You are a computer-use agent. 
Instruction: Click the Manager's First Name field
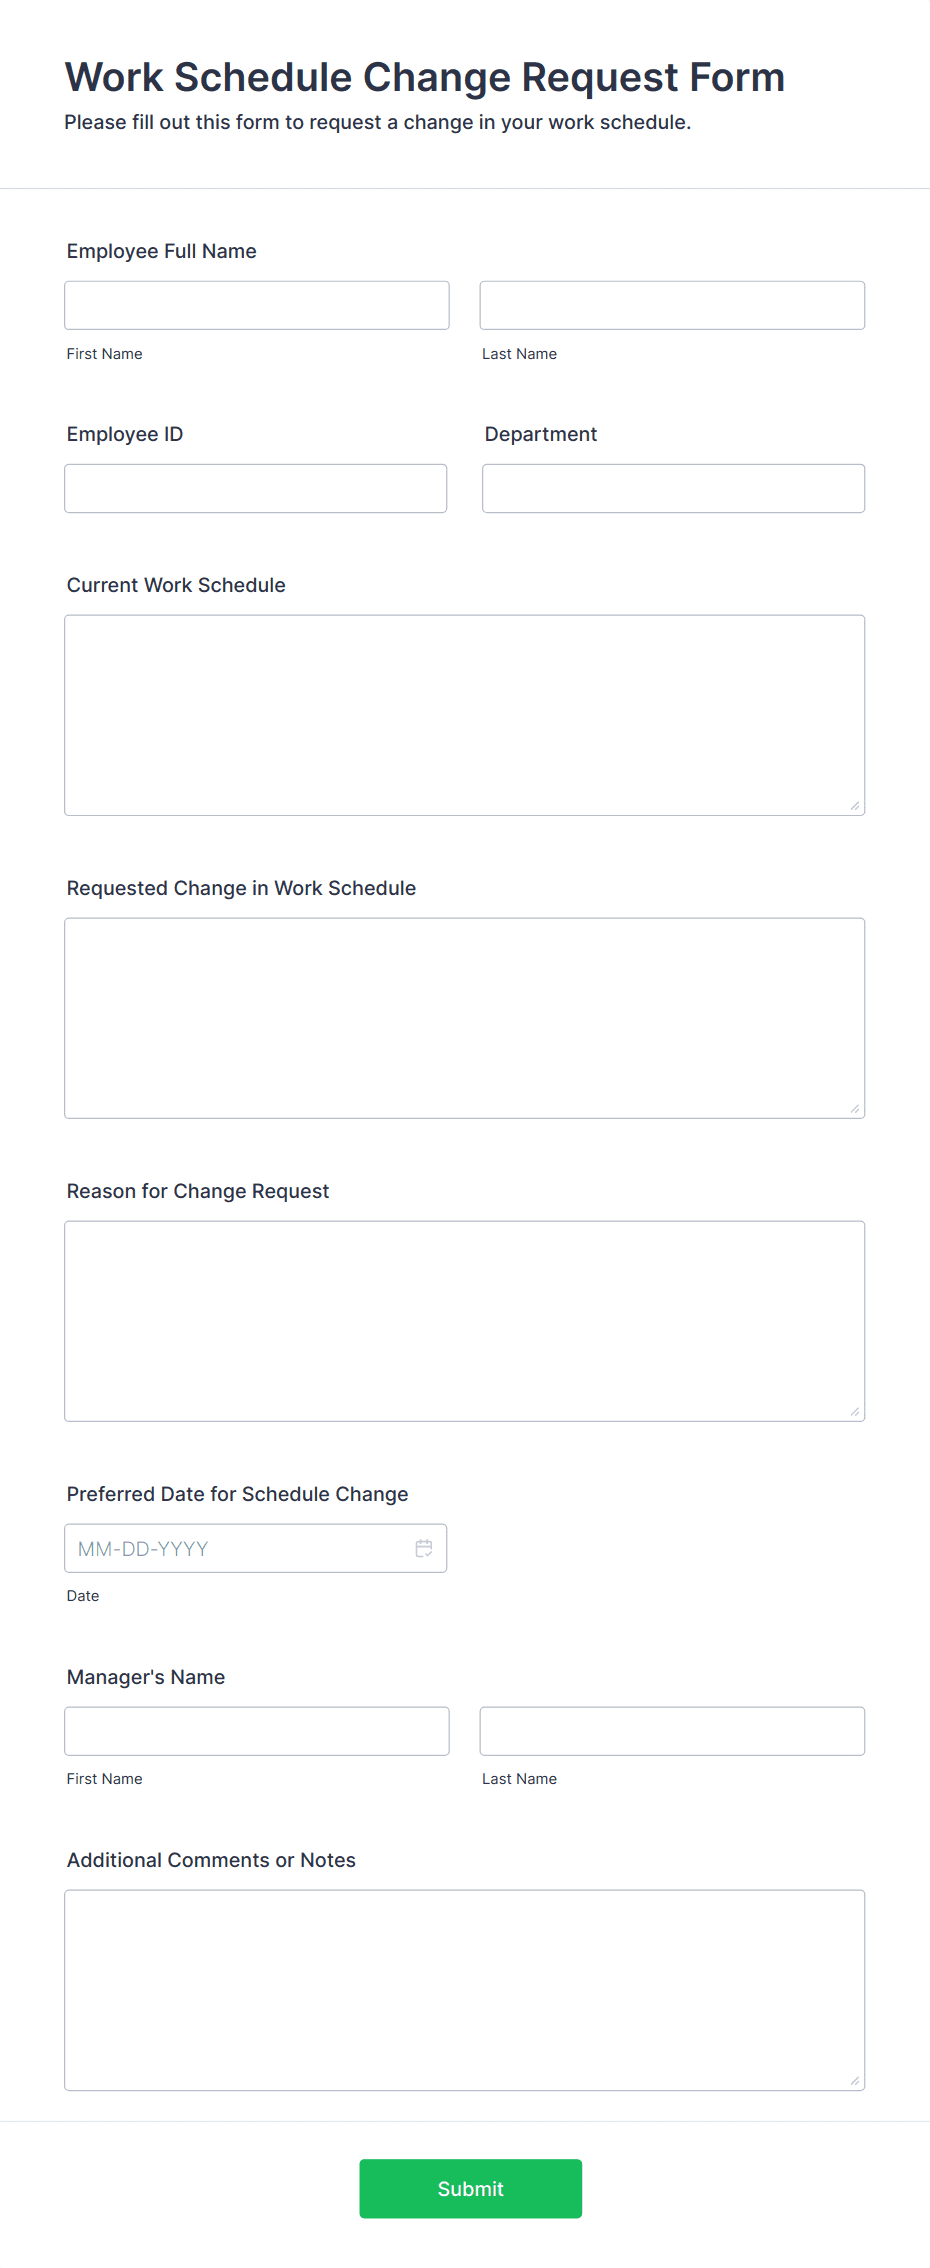coord(256,1731)
